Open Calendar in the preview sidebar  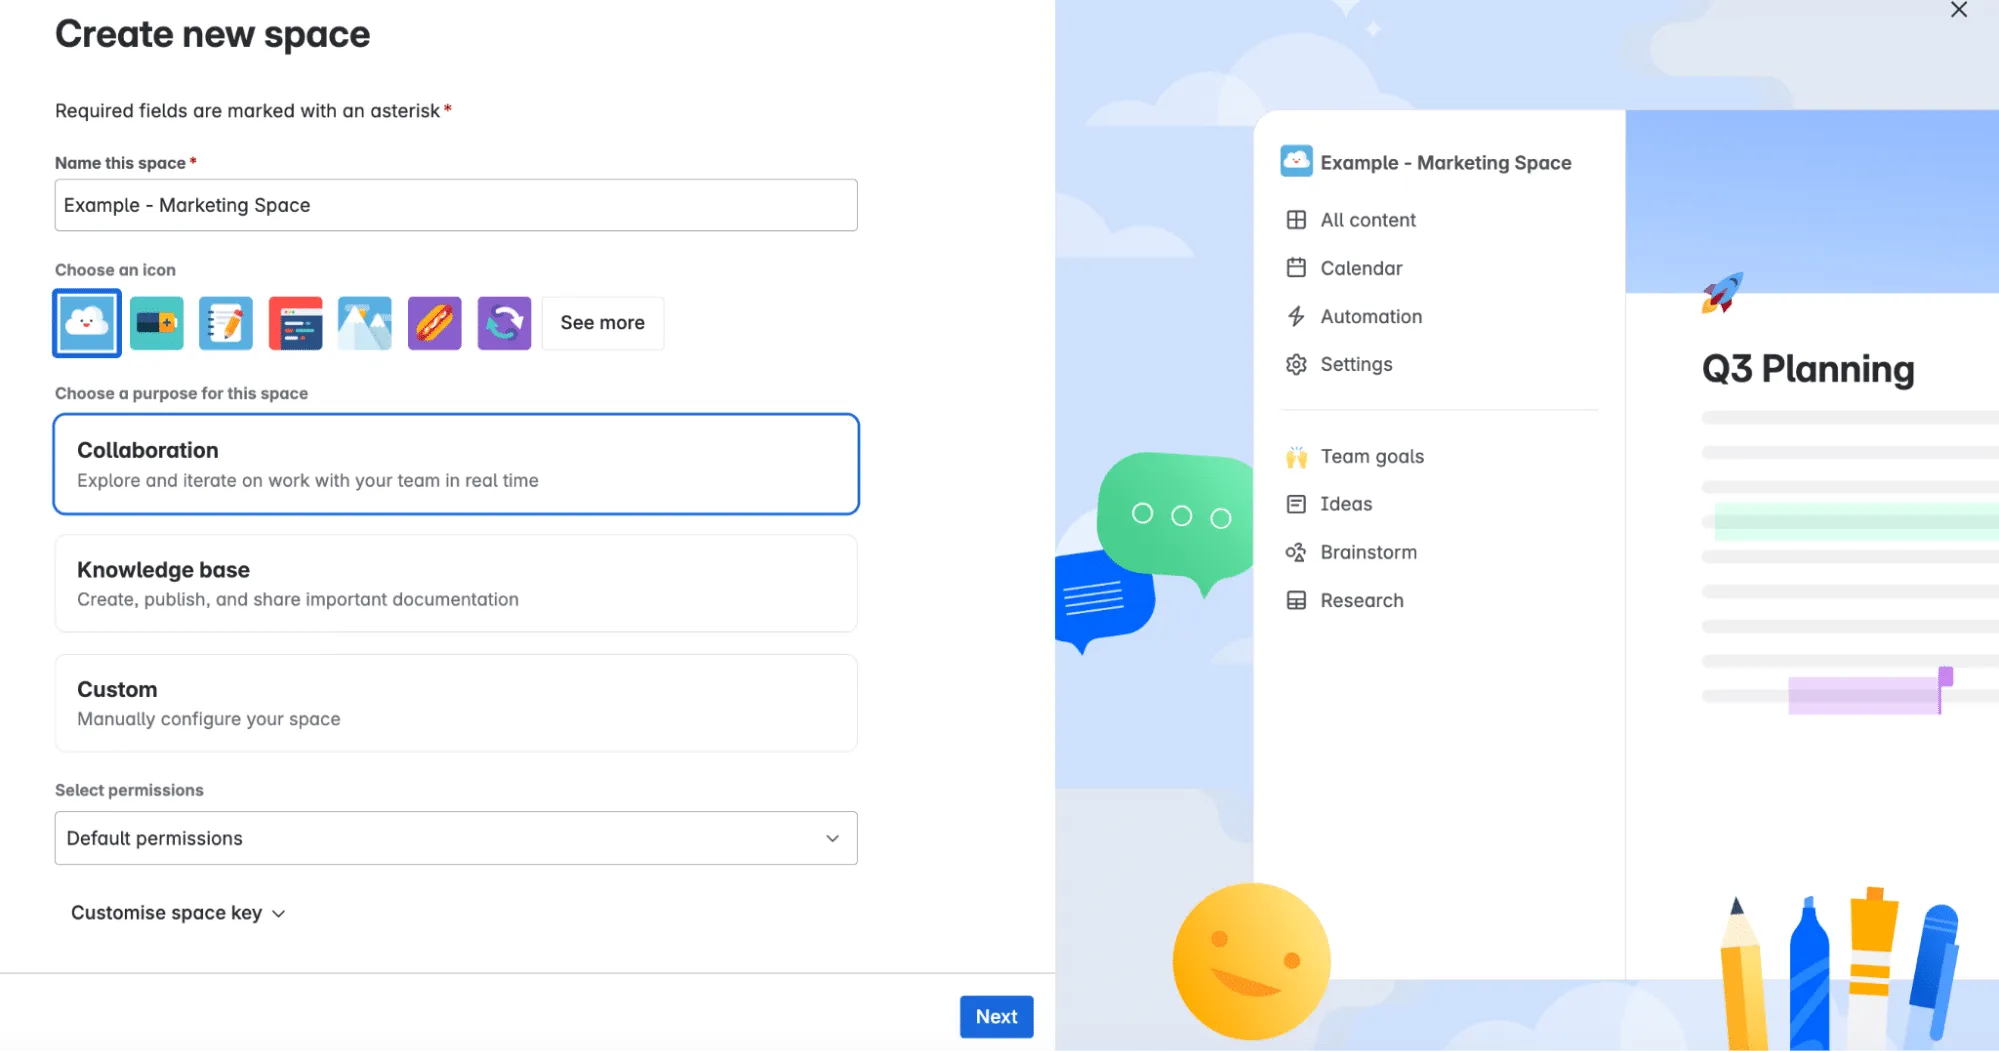(1360, 268)
